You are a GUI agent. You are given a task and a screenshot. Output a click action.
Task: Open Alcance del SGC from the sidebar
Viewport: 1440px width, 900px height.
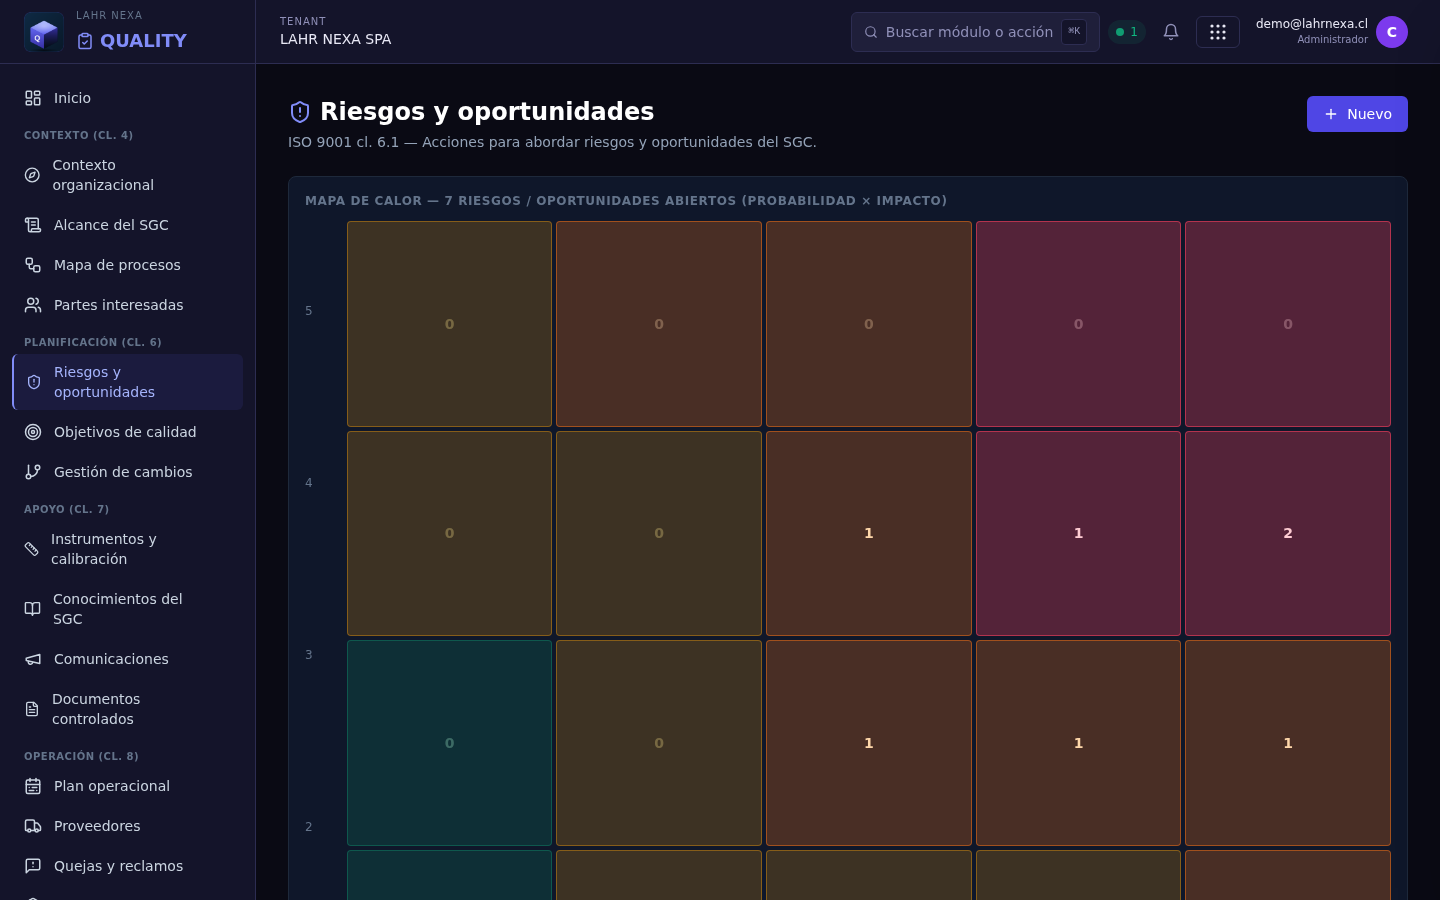tap(128, 225)
